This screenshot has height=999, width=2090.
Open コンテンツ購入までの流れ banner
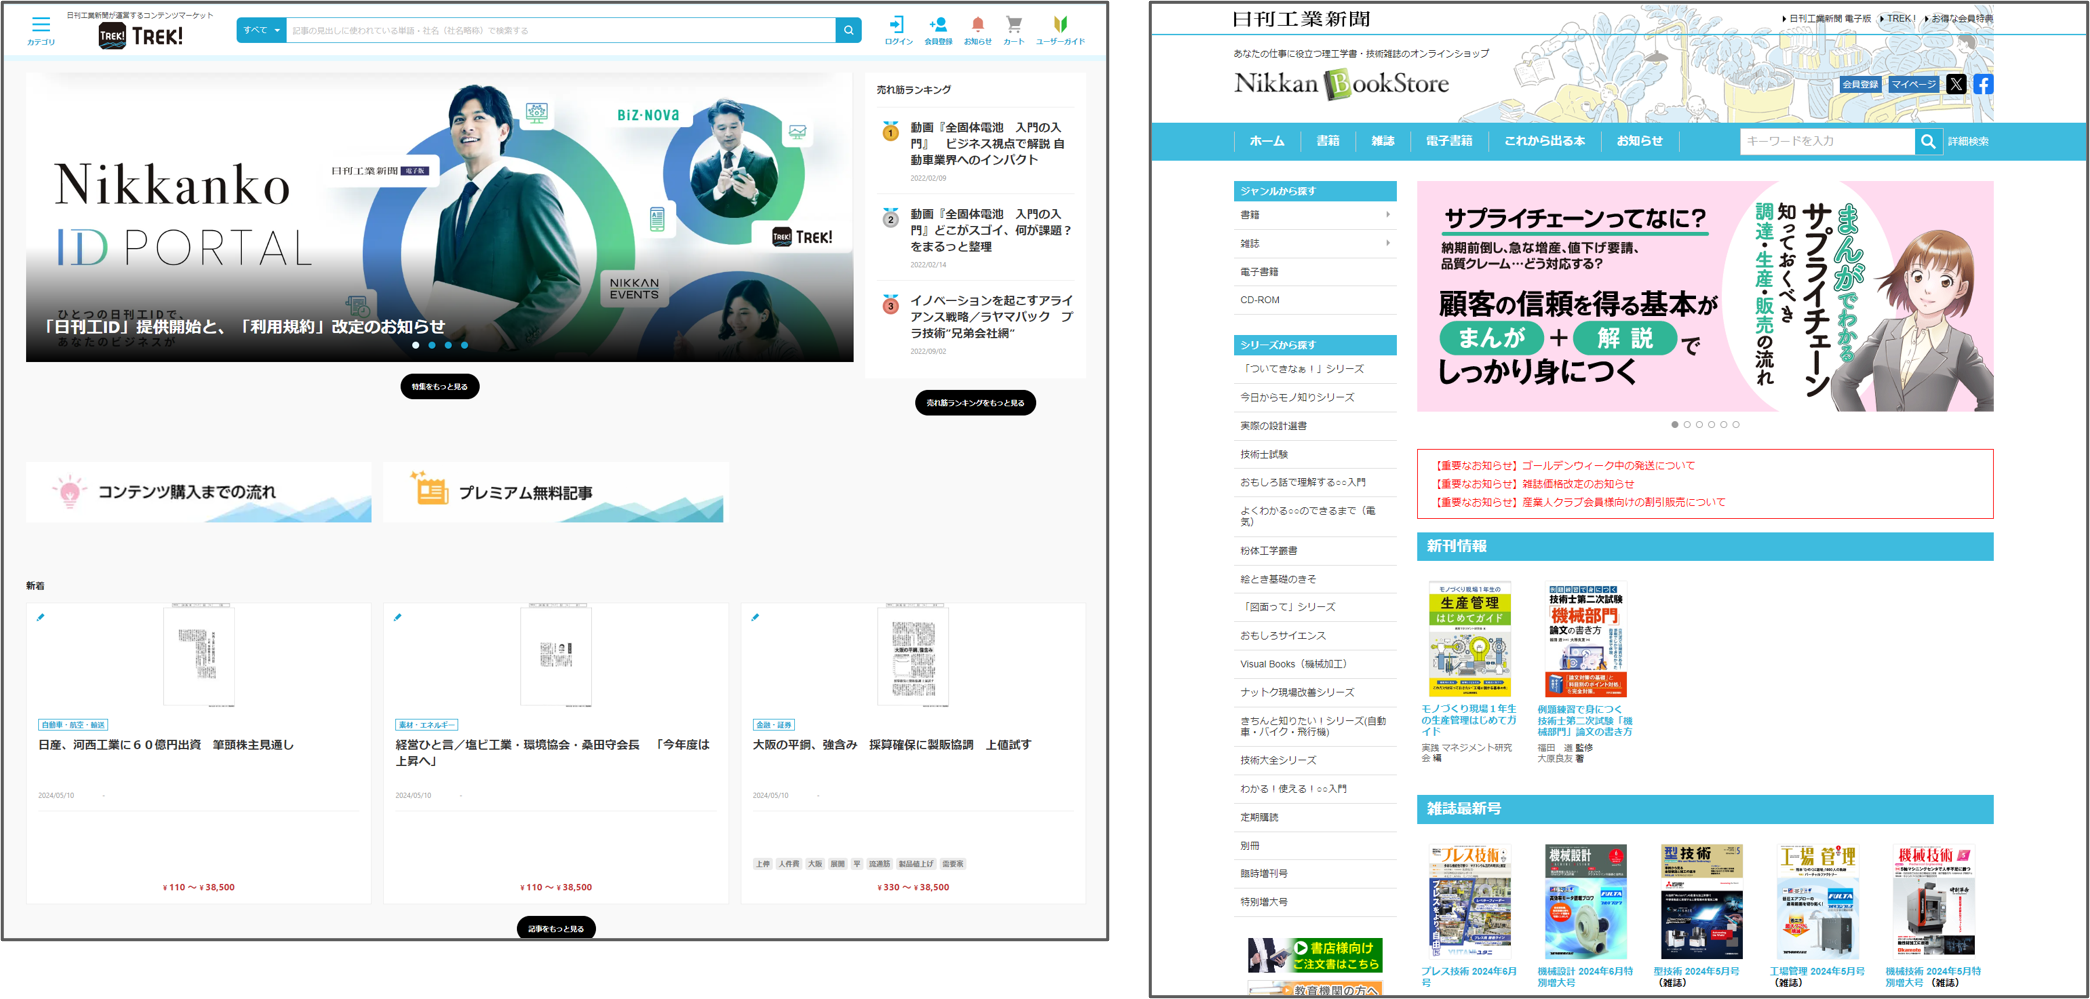pos(199,491)
